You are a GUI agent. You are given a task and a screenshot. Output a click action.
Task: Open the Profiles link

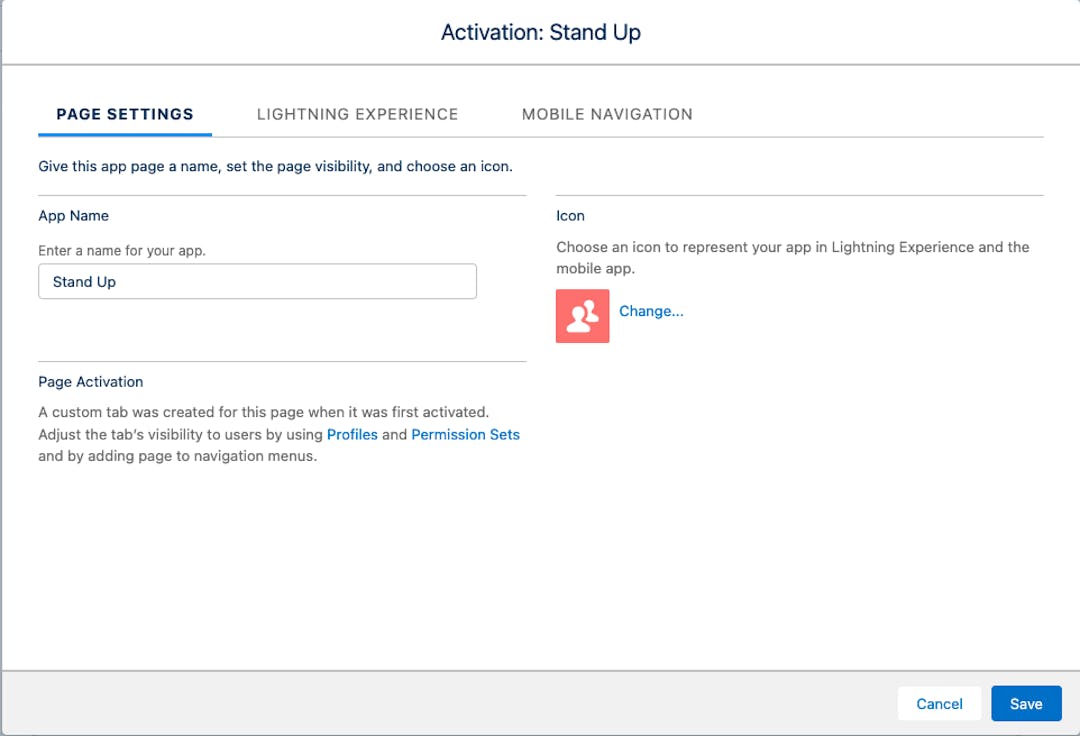[352, 434]
